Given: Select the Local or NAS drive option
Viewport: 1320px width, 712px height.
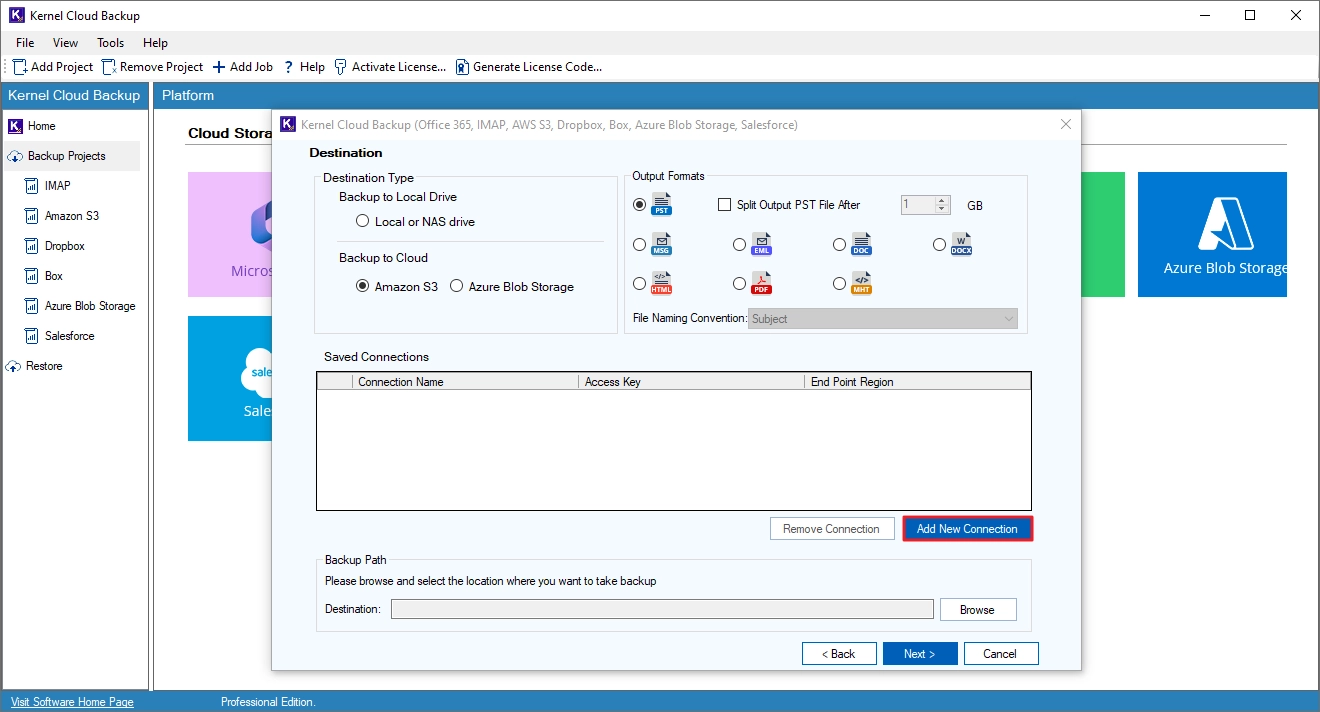Looking at the screenshot, I should click(363, 222).
